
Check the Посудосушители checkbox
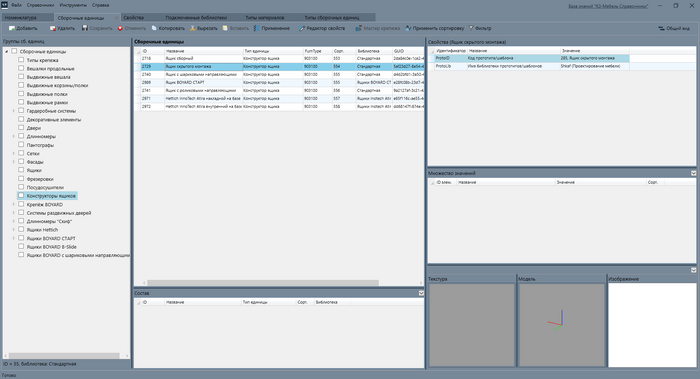click(x=21, y=187)
